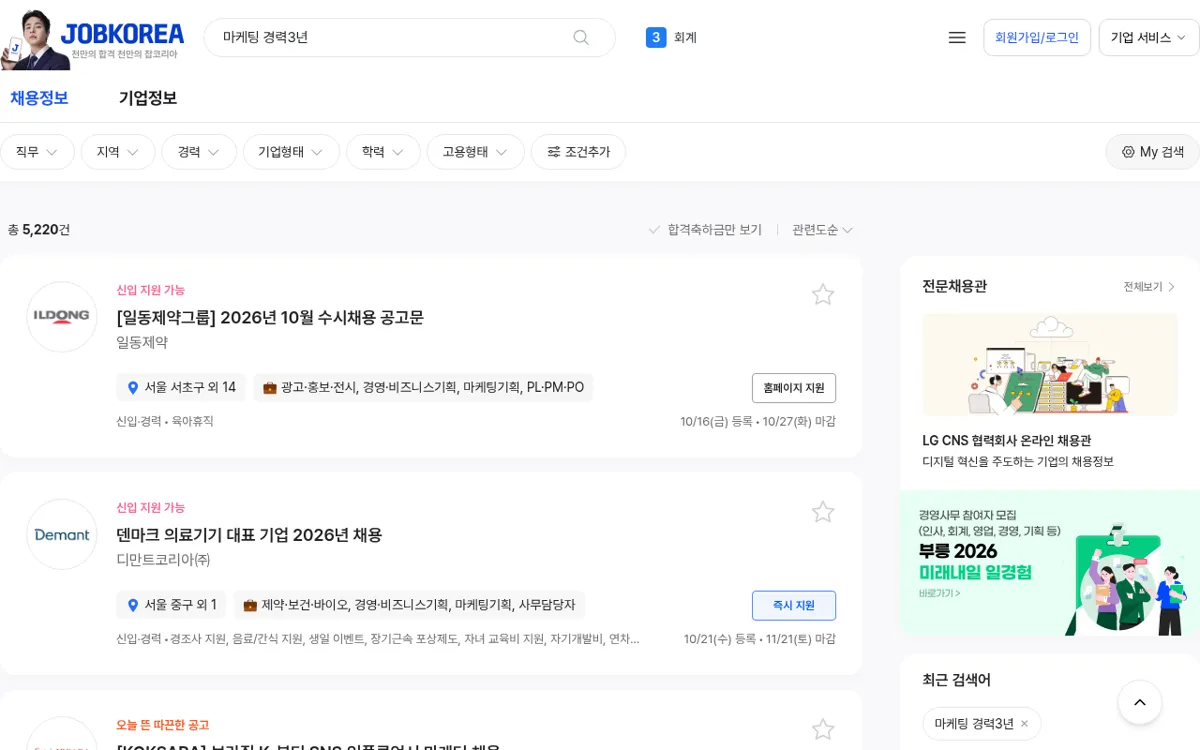Open [일동제약그룹] 2026년 10월 수시채용 공고문 title

(270, 317)
